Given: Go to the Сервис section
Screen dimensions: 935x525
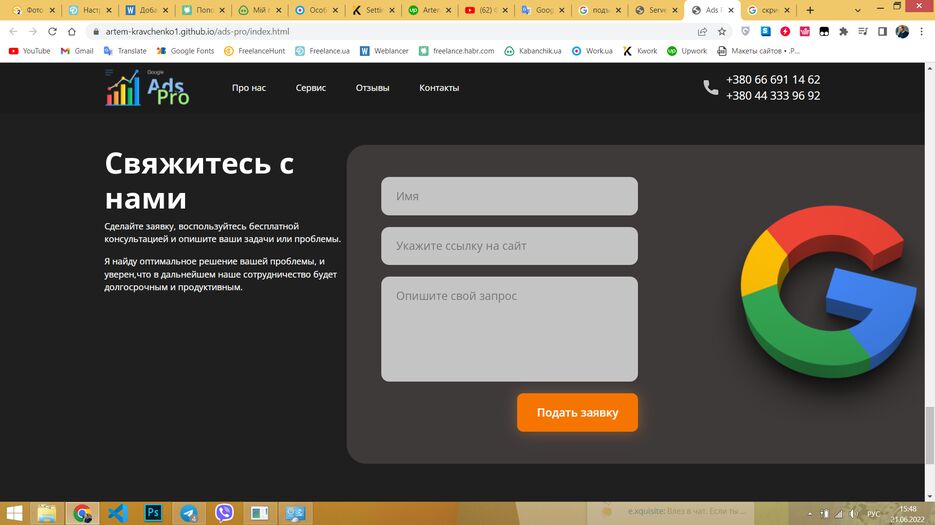Looking at the screenshot, I should [311, 88].
